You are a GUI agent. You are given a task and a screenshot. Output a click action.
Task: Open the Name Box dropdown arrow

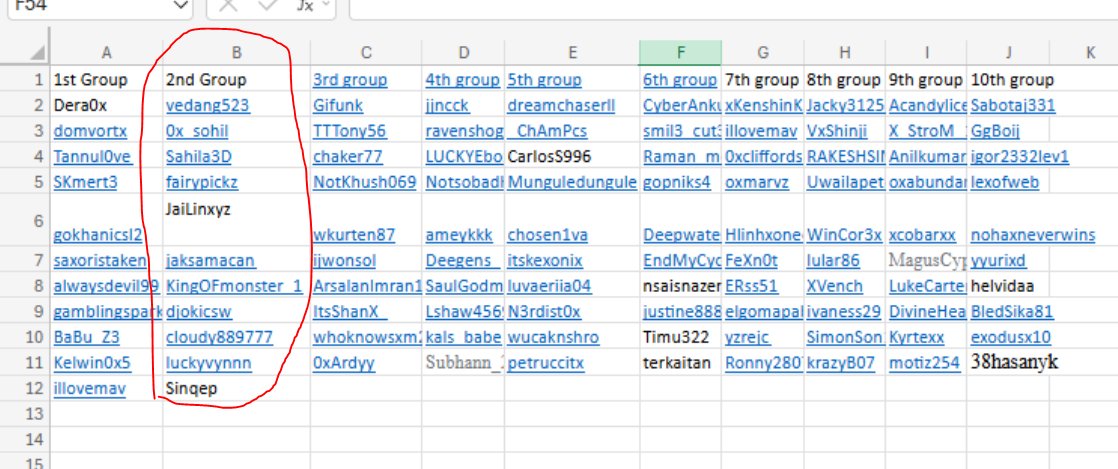click(180, 6)
